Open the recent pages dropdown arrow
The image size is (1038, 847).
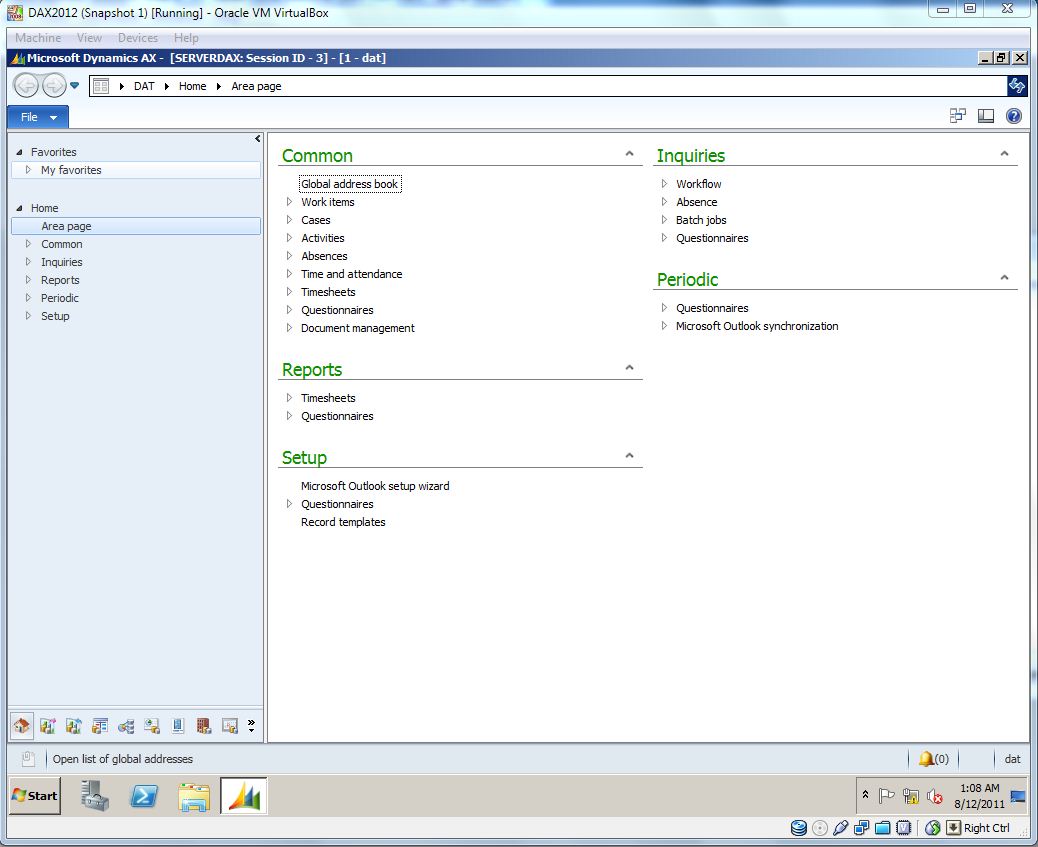click(x=75, y=85)
